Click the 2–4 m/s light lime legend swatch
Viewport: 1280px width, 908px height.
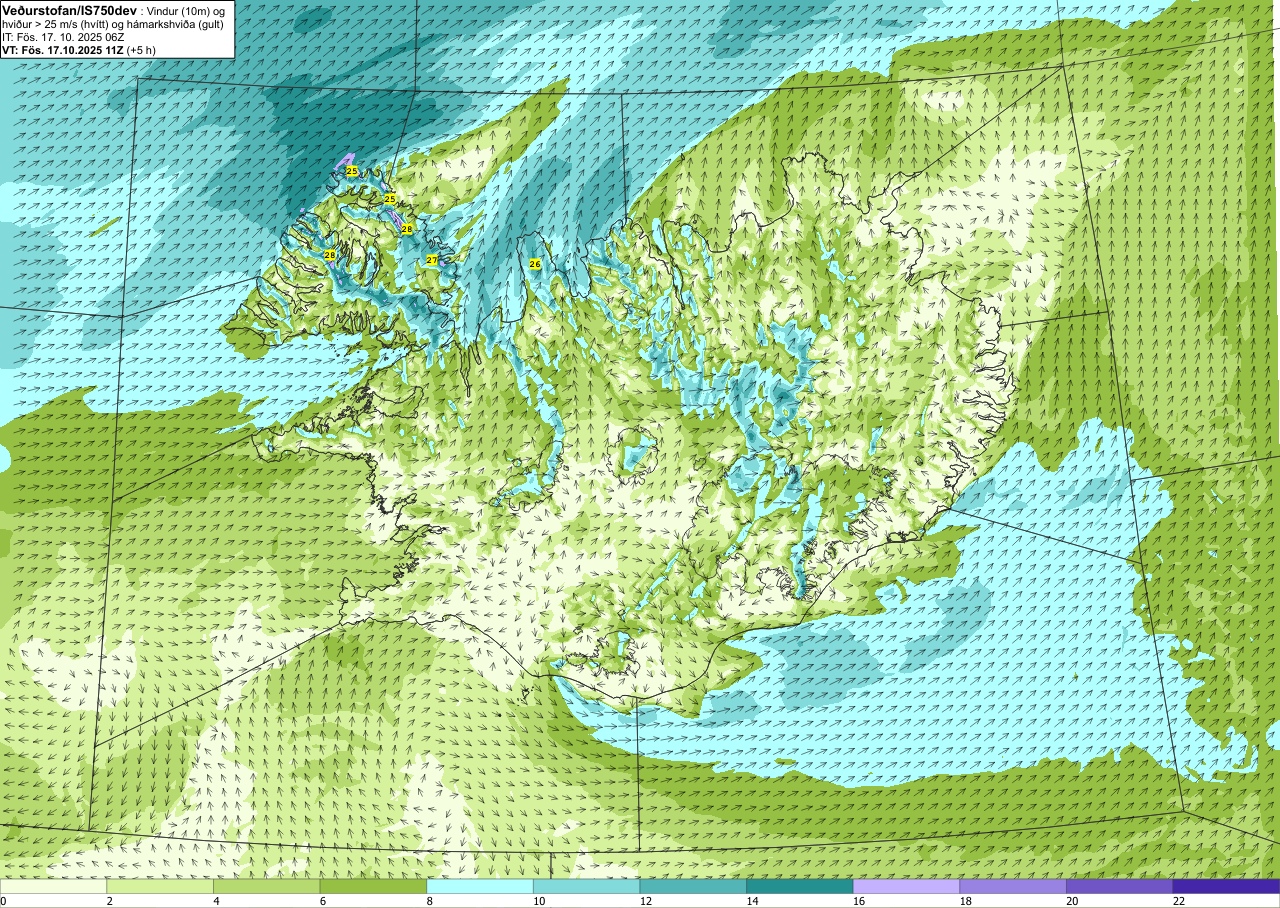point(160,886)
